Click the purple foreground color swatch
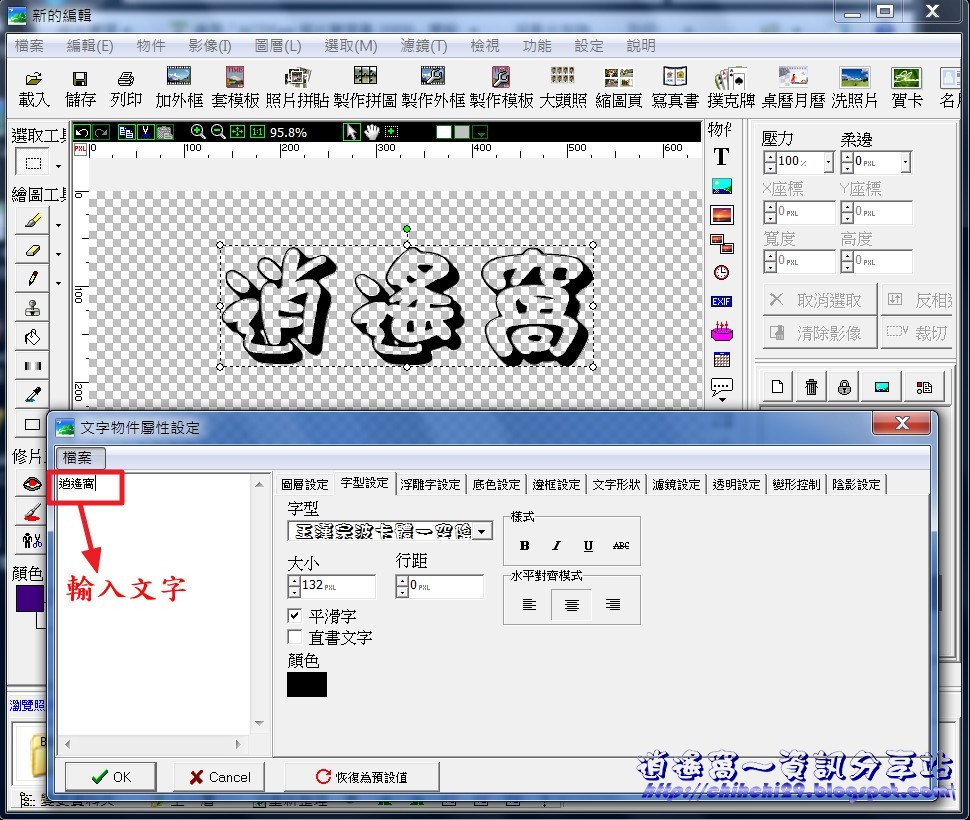 [x=29, y=598]
